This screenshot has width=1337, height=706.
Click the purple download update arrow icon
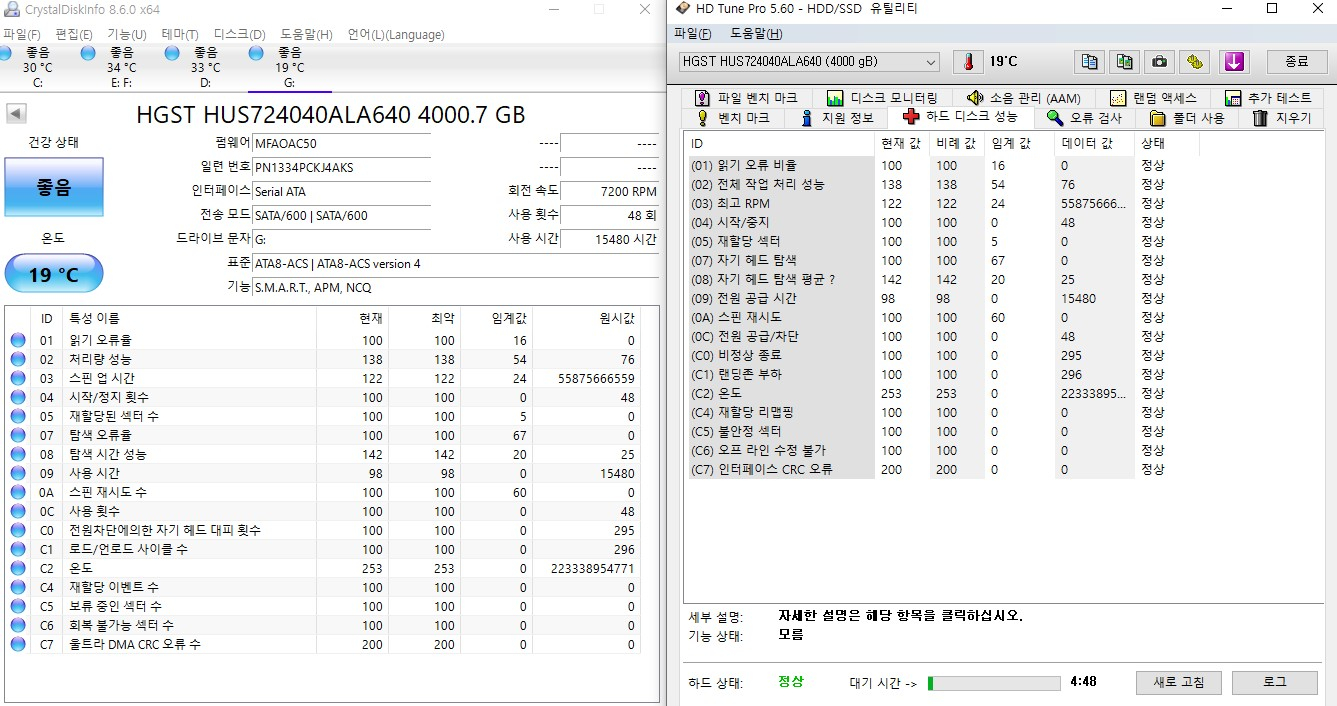point(1233,62)
